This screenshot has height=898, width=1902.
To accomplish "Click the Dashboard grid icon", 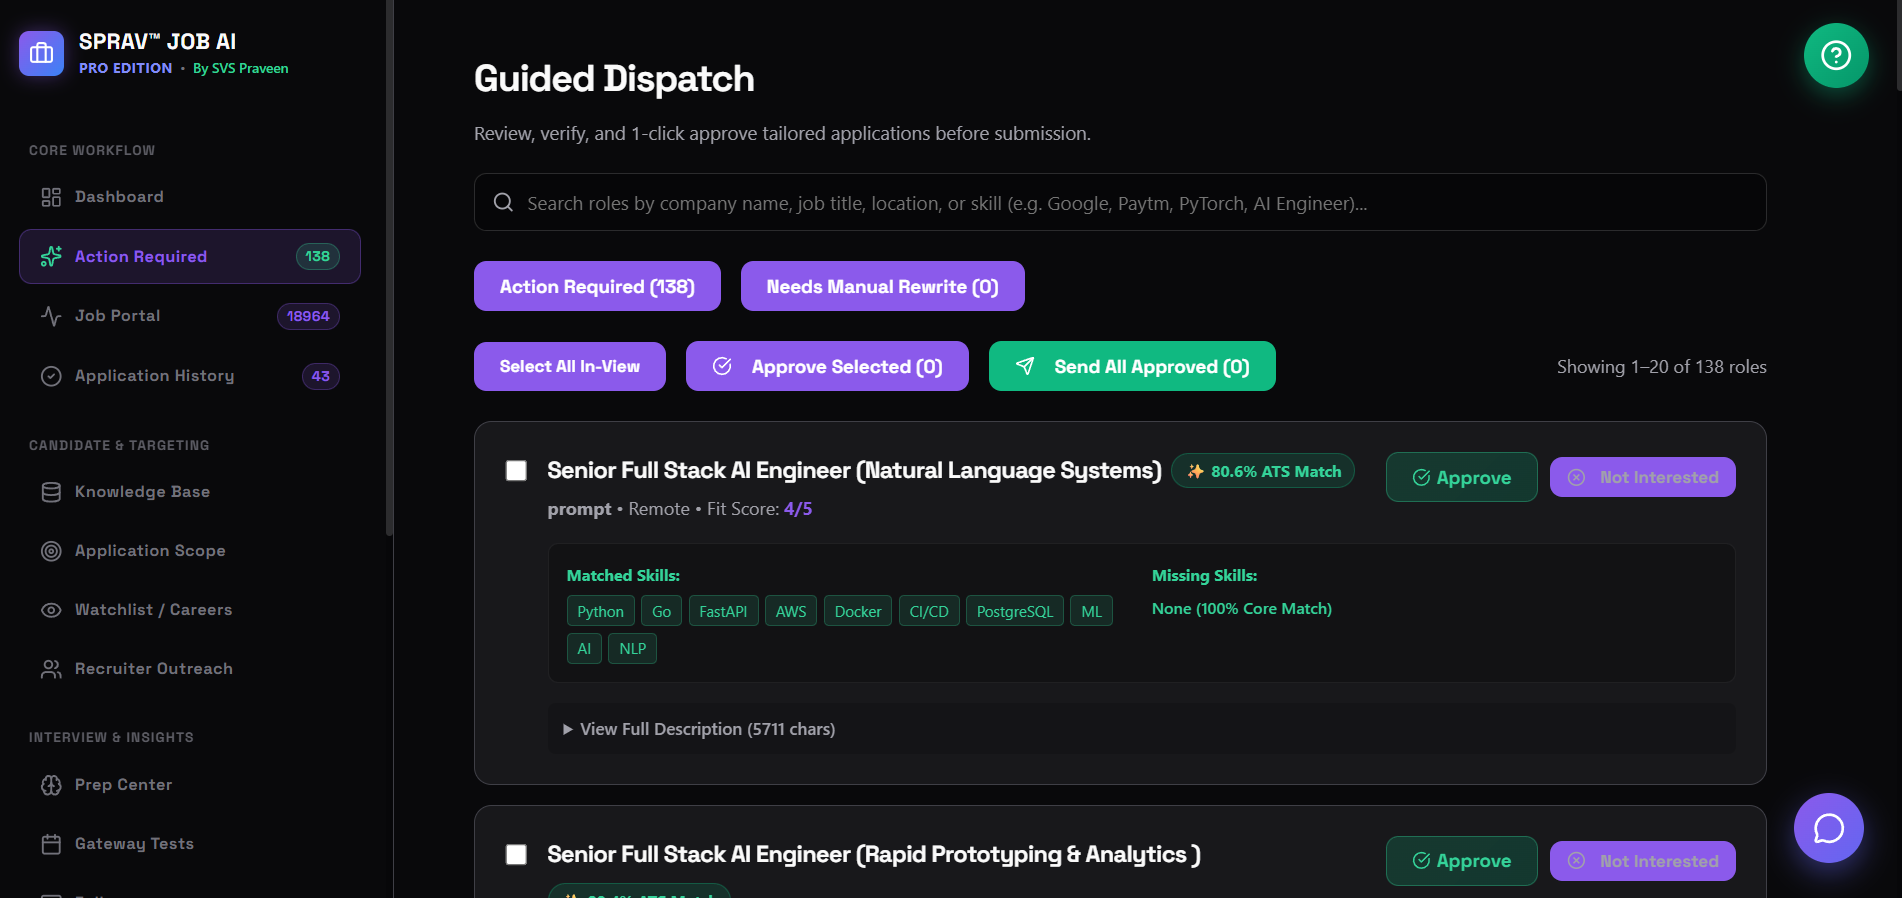I will 51,197.
